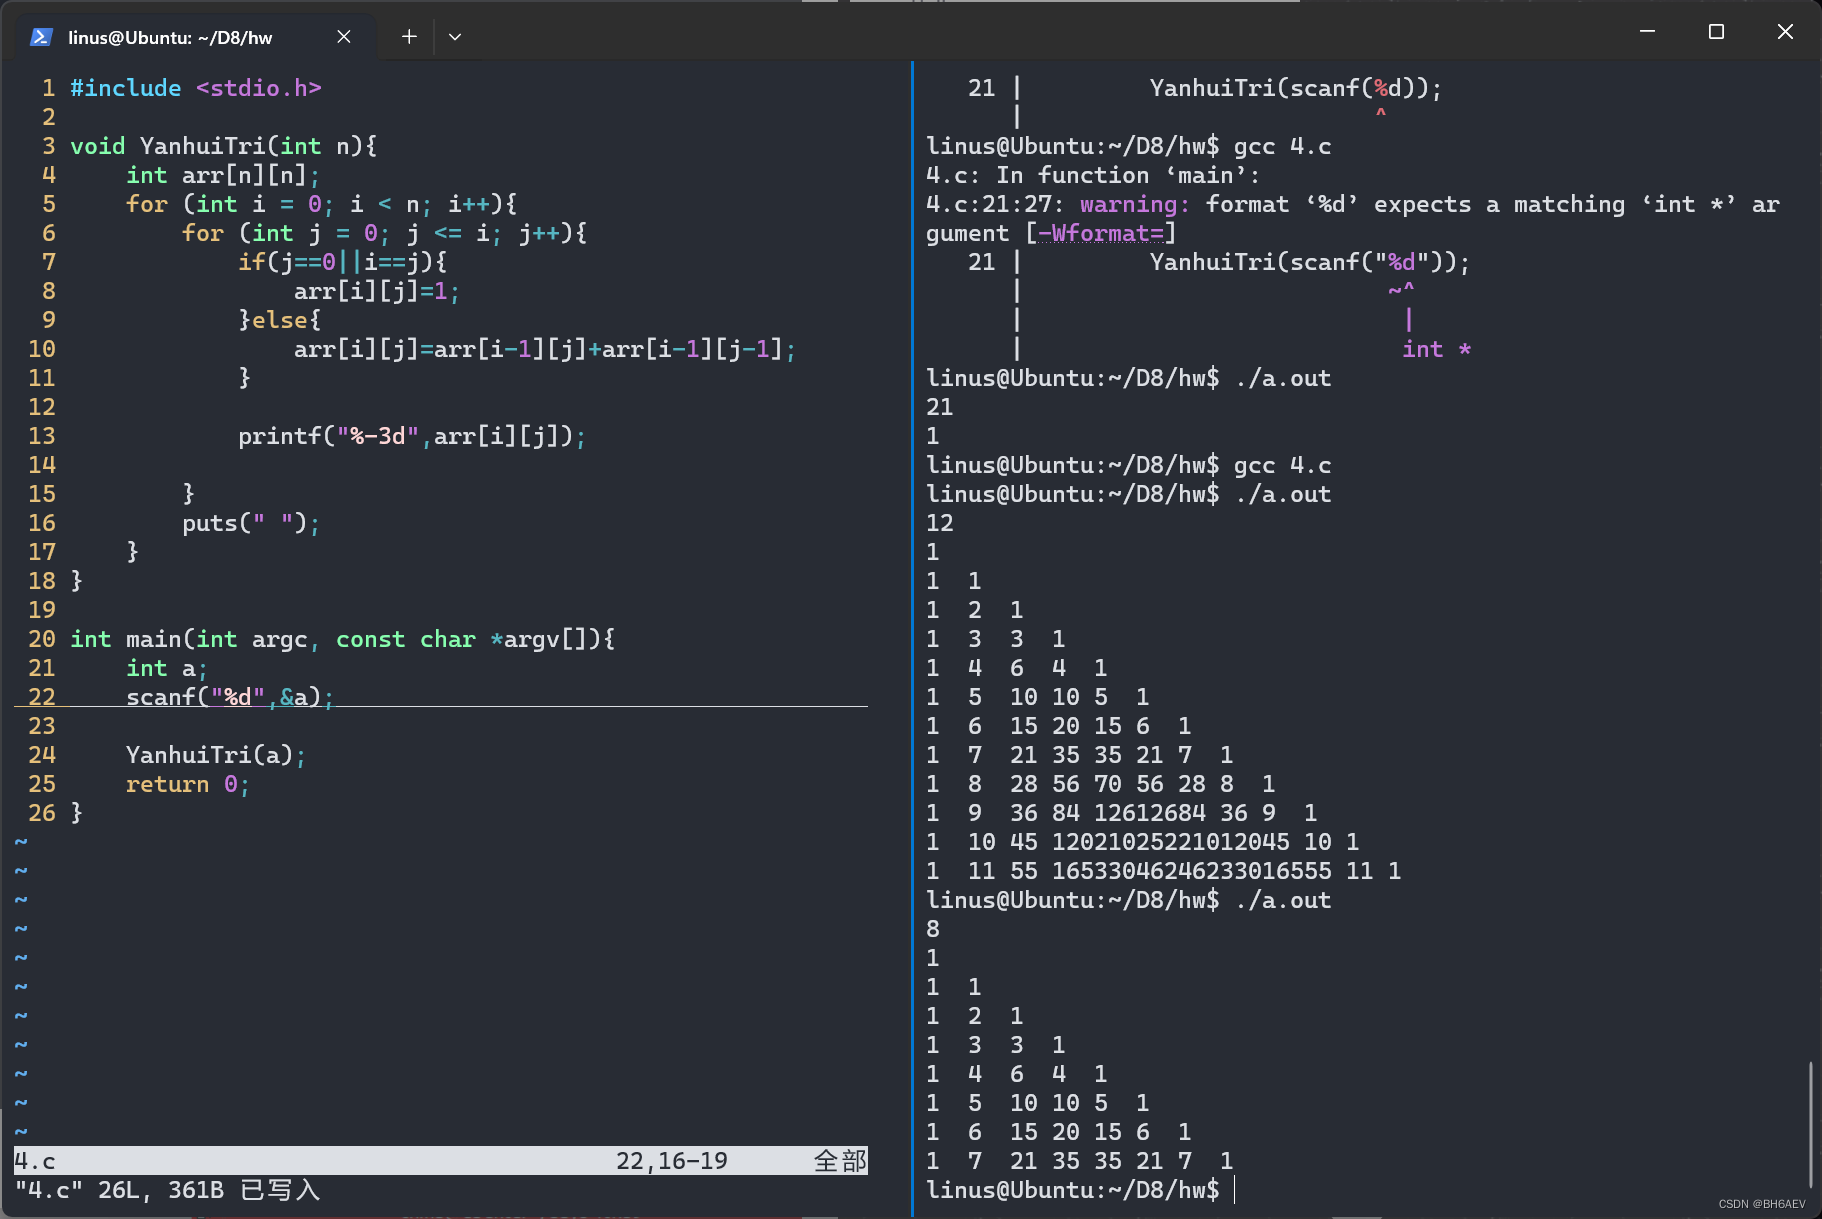
Task: Click the 22,16-19 cursor position indicator
Action: (671, 1161)
